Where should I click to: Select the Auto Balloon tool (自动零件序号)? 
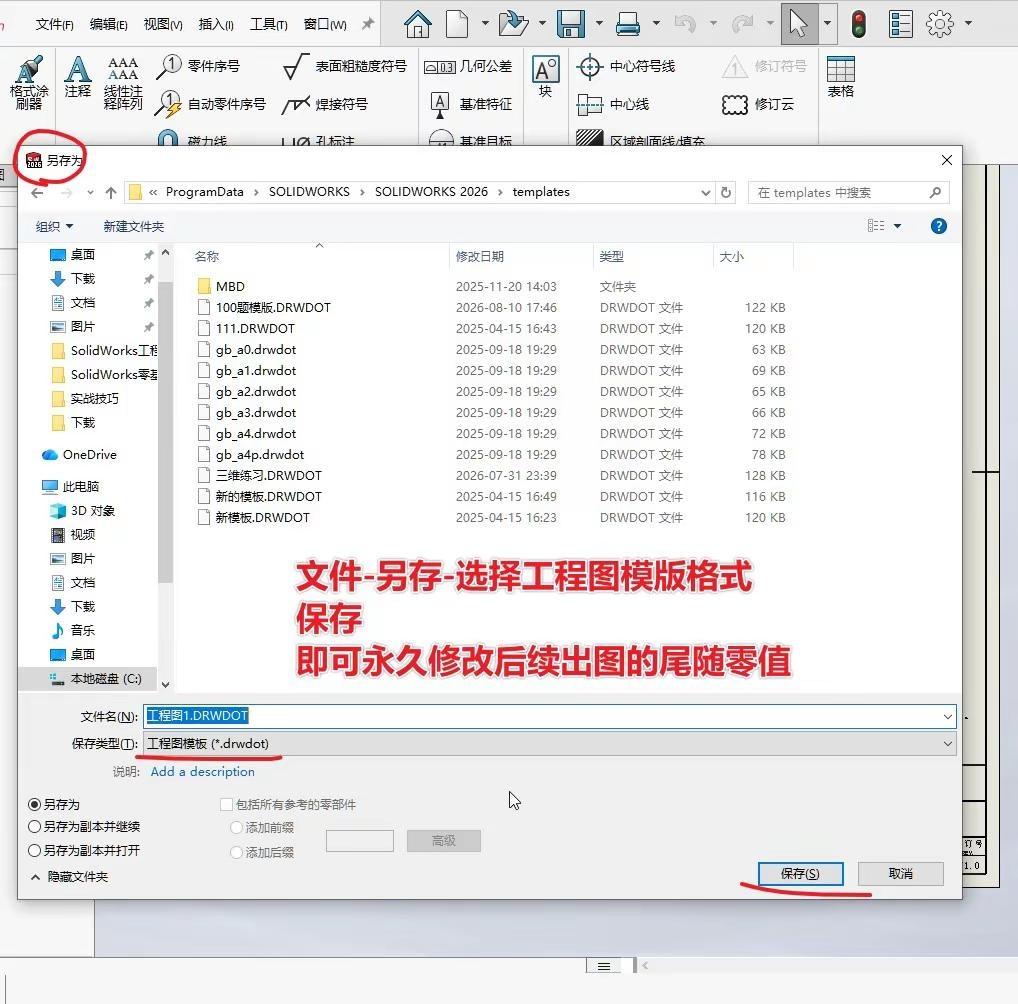click(210, 104)
